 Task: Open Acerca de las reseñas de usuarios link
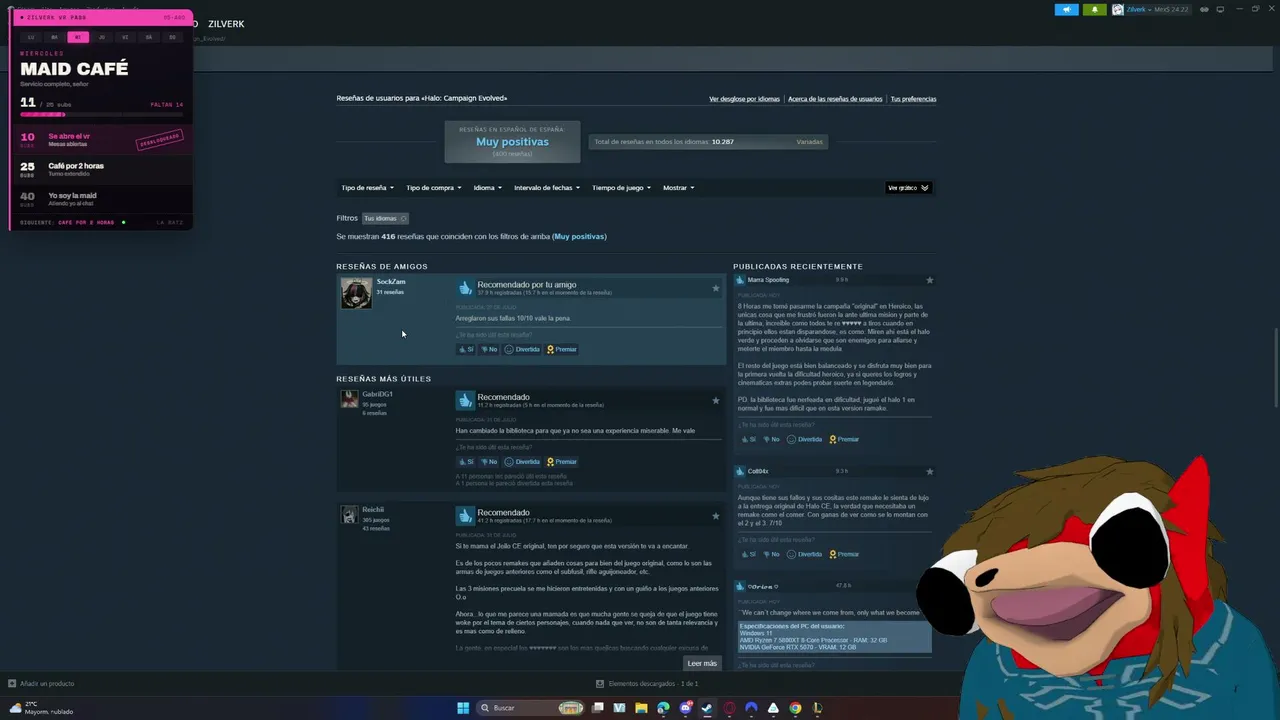835,99
